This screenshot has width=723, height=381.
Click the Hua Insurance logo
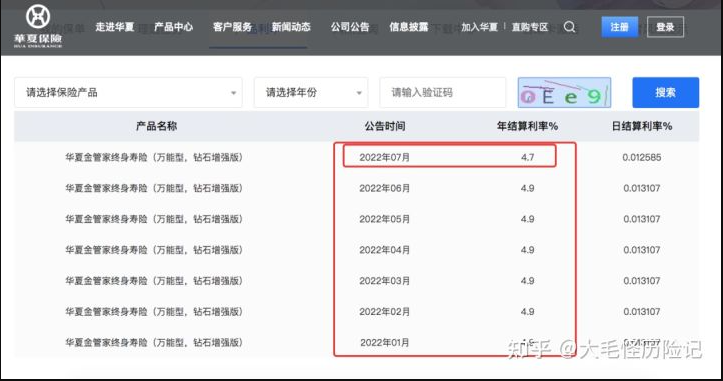point(38,26)
